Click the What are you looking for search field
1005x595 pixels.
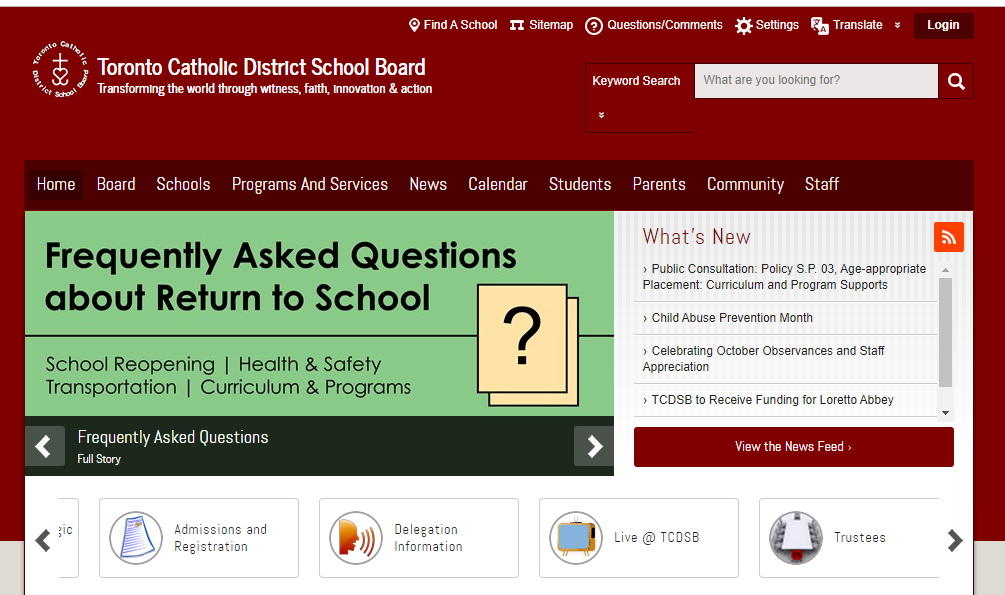tap(816, 81)
